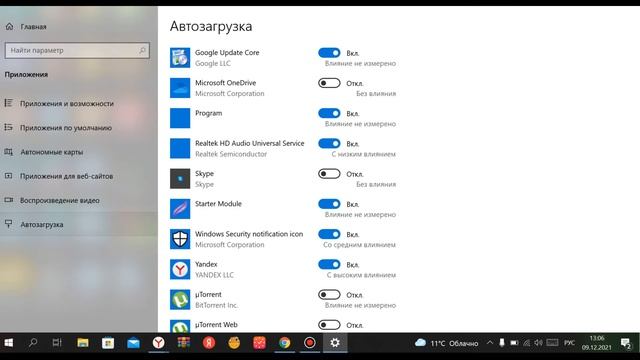The image size is (640, 360).
Task: Click the battery tray icon
Action: tap(514, 343)
